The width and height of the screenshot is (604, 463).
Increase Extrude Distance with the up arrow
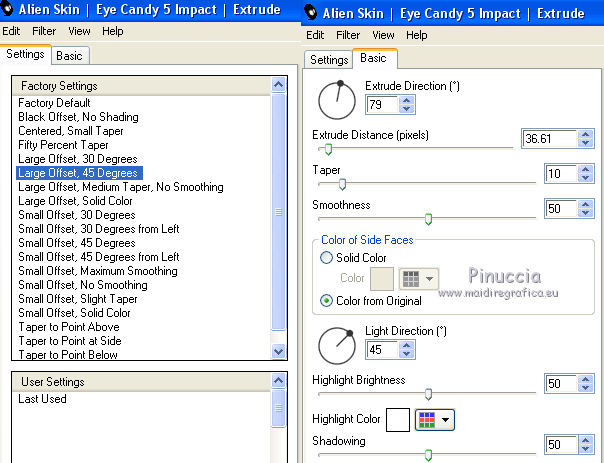(586, 134)
